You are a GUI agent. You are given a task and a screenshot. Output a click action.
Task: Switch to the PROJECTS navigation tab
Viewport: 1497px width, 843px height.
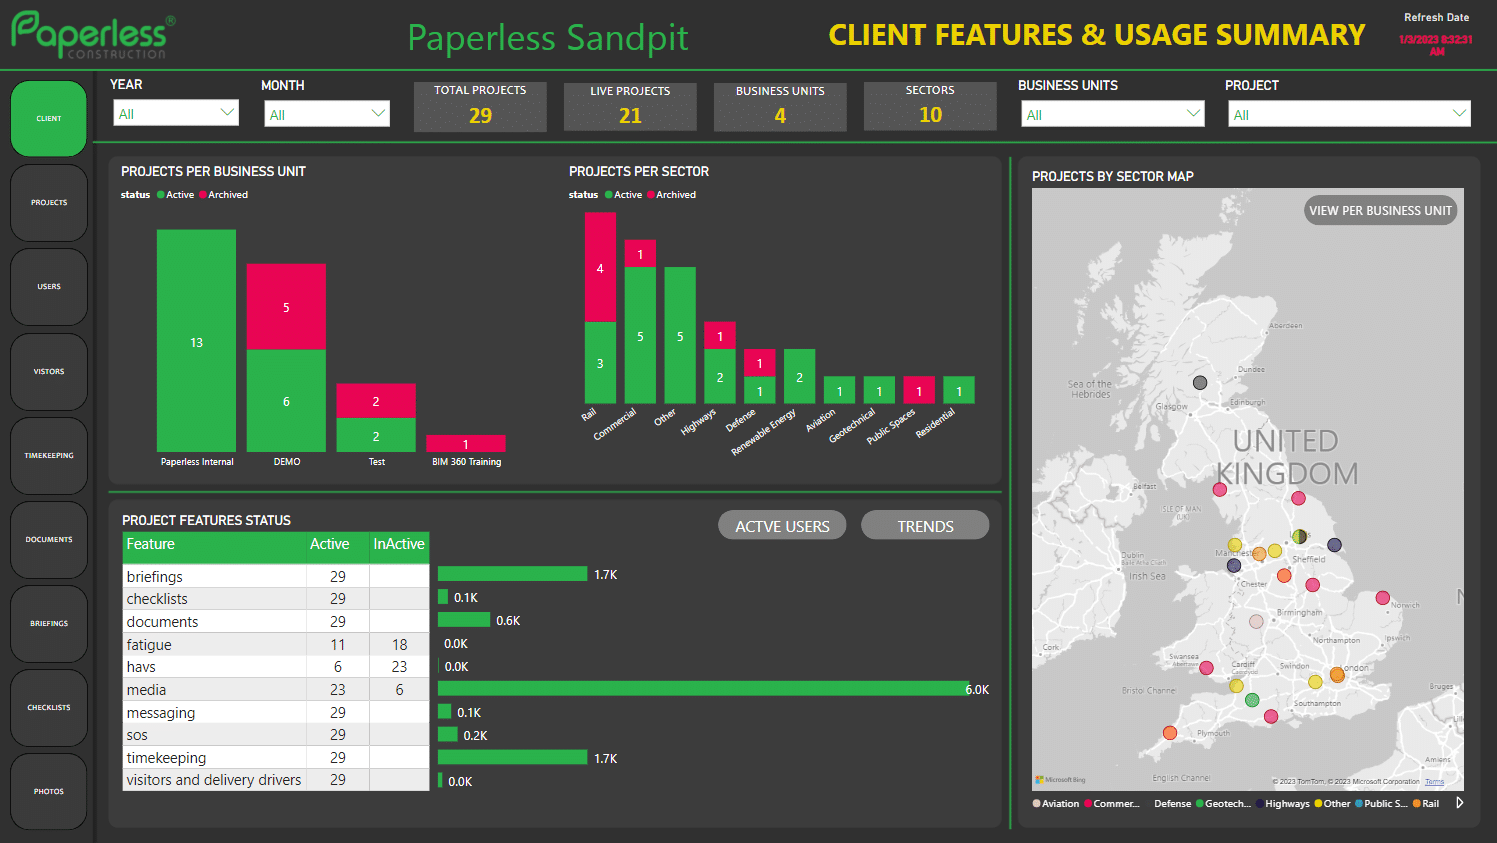tap(49, 203)
